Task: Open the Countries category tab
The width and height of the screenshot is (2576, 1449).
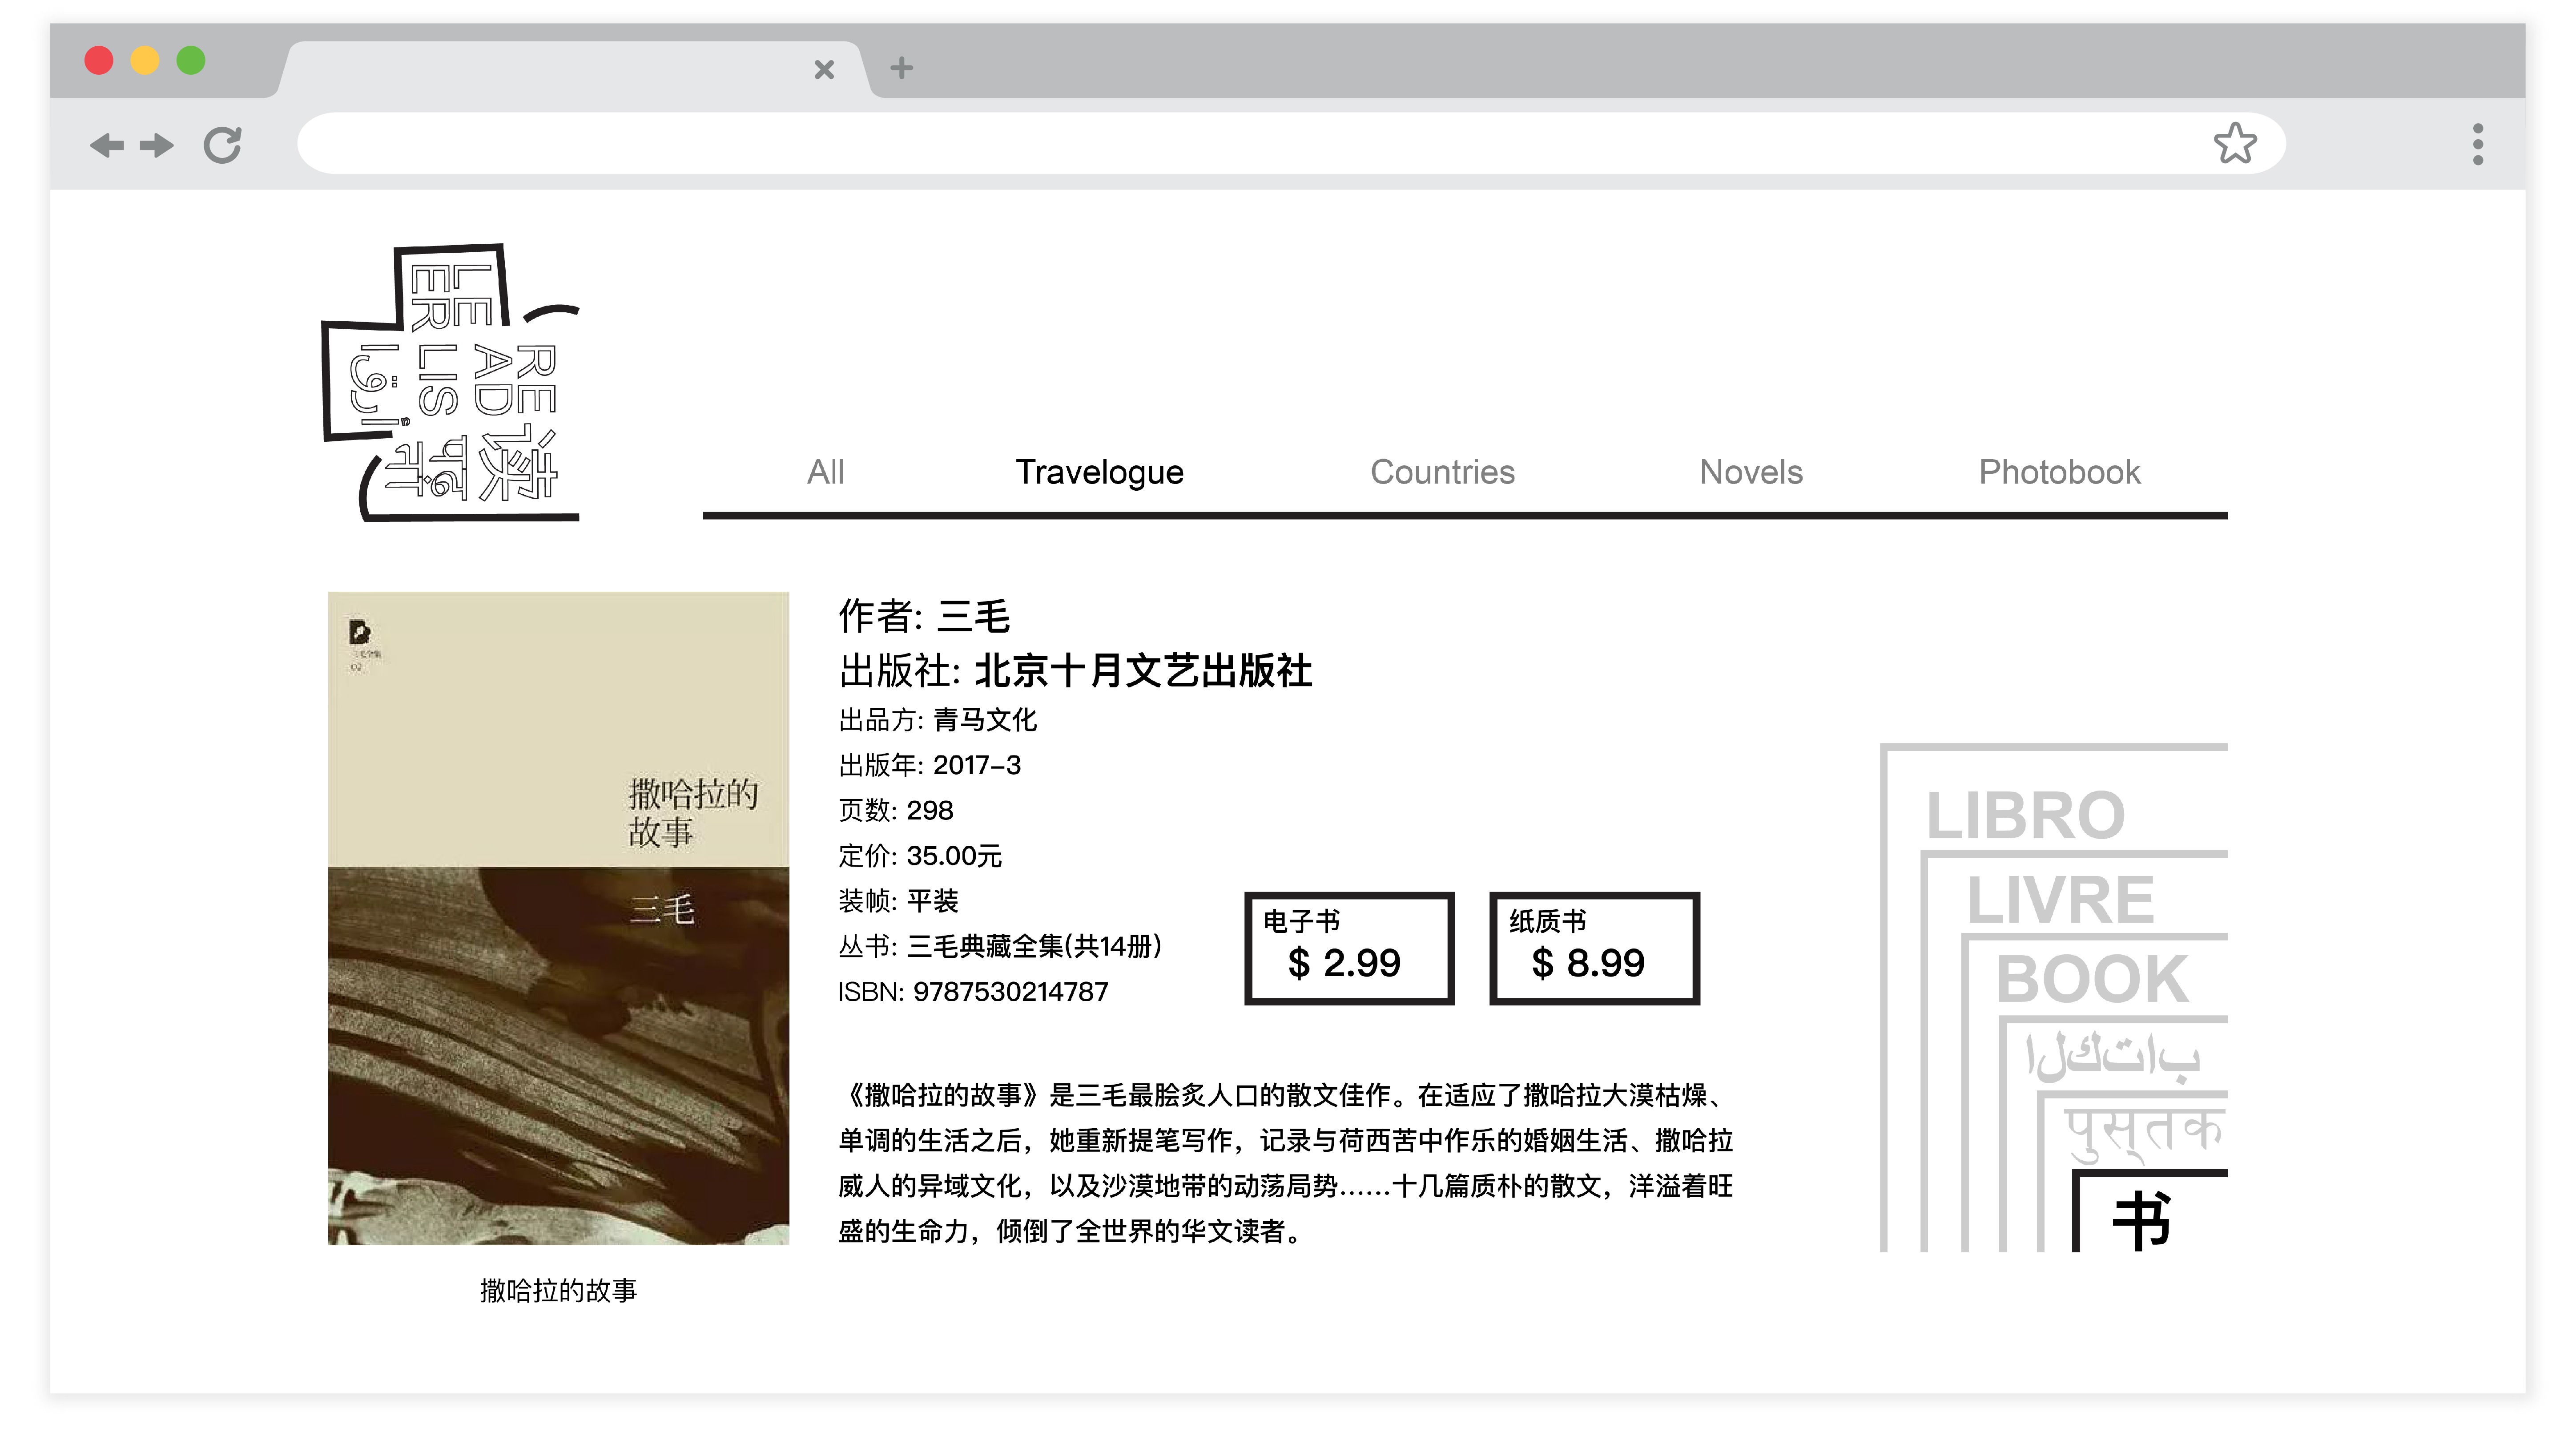Action: click(1441, 472)
